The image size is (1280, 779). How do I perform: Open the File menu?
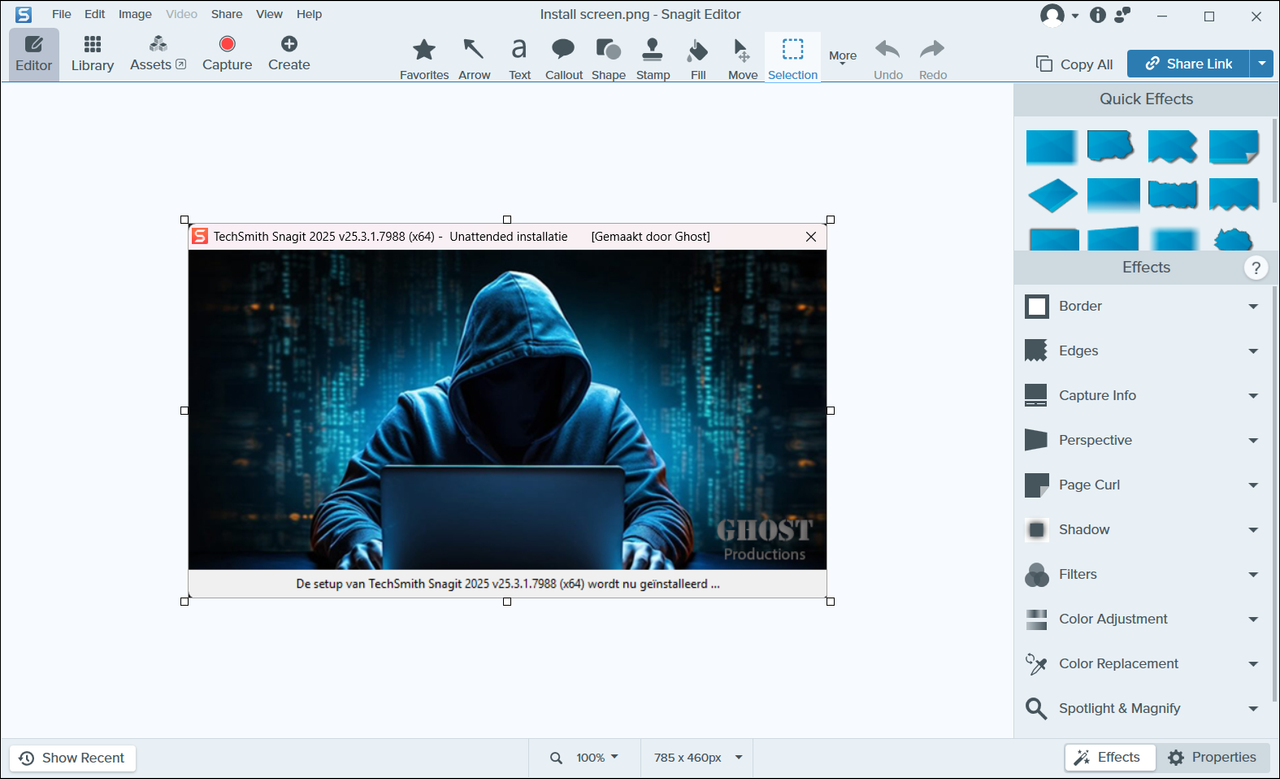[x=62, y=14]
